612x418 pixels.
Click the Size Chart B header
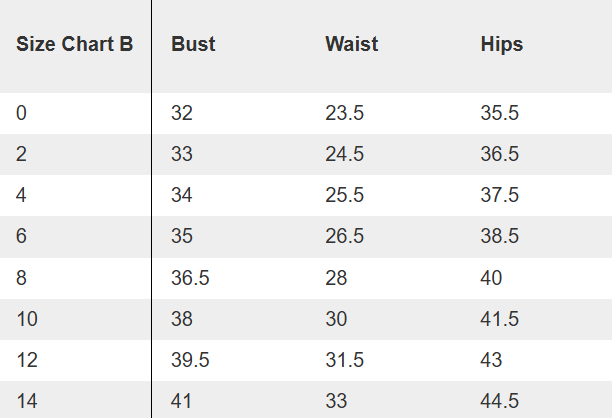75,44
